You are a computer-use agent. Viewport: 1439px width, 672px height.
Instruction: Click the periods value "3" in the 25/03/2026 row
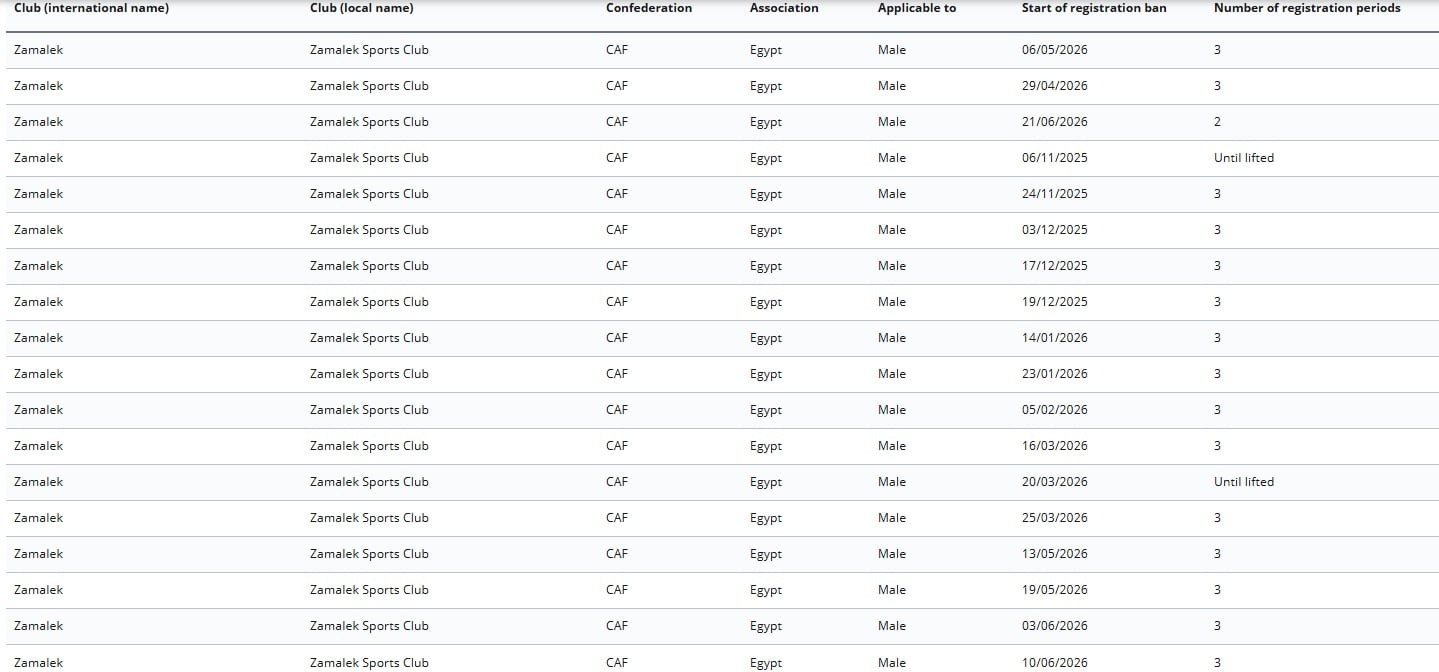(1217, 518)
